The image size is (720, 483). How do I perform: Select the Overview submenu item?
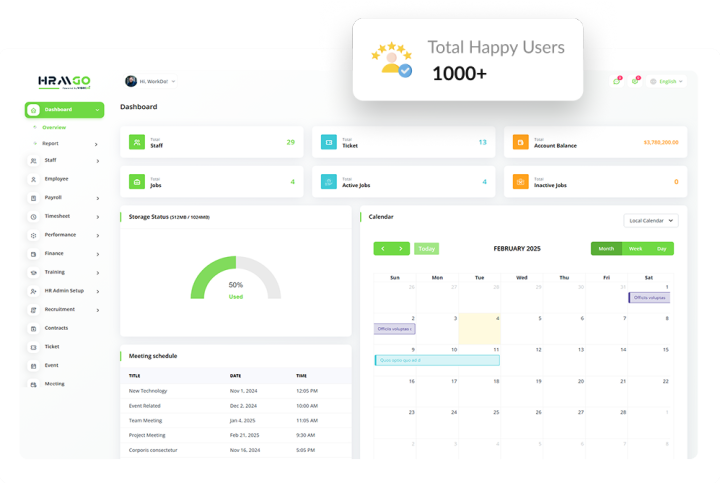point(54,128)
